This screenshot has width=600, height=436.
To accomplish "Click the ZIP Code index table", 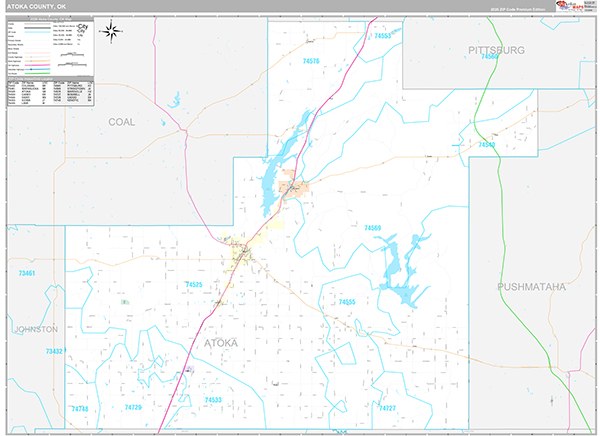I will pos(51,92).
